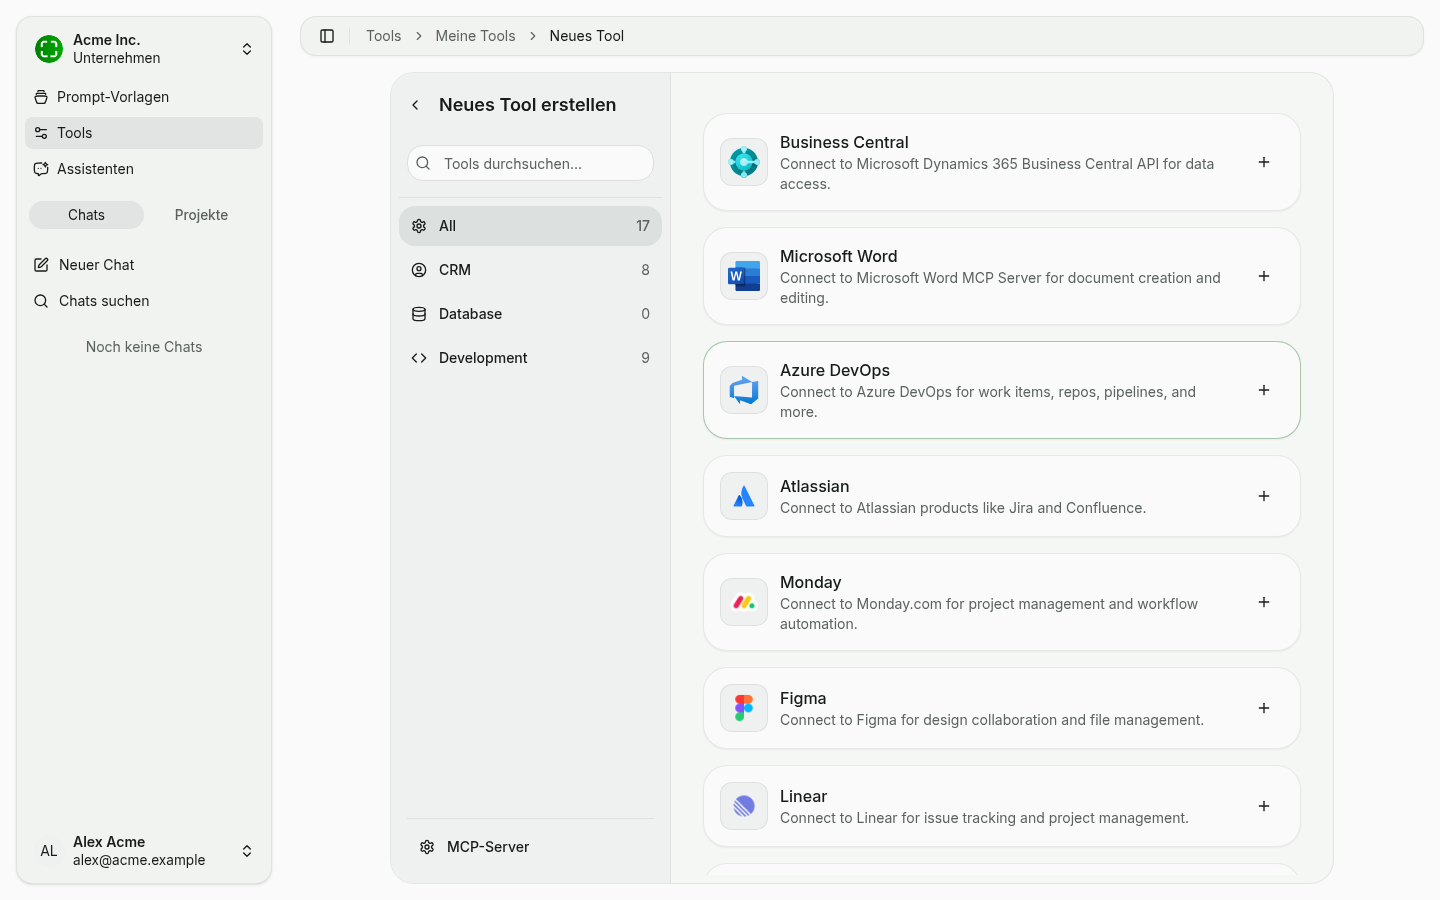Click the gear icon next to MCP-Server
The image size is (1440, 900).
(x=427, y=847)
